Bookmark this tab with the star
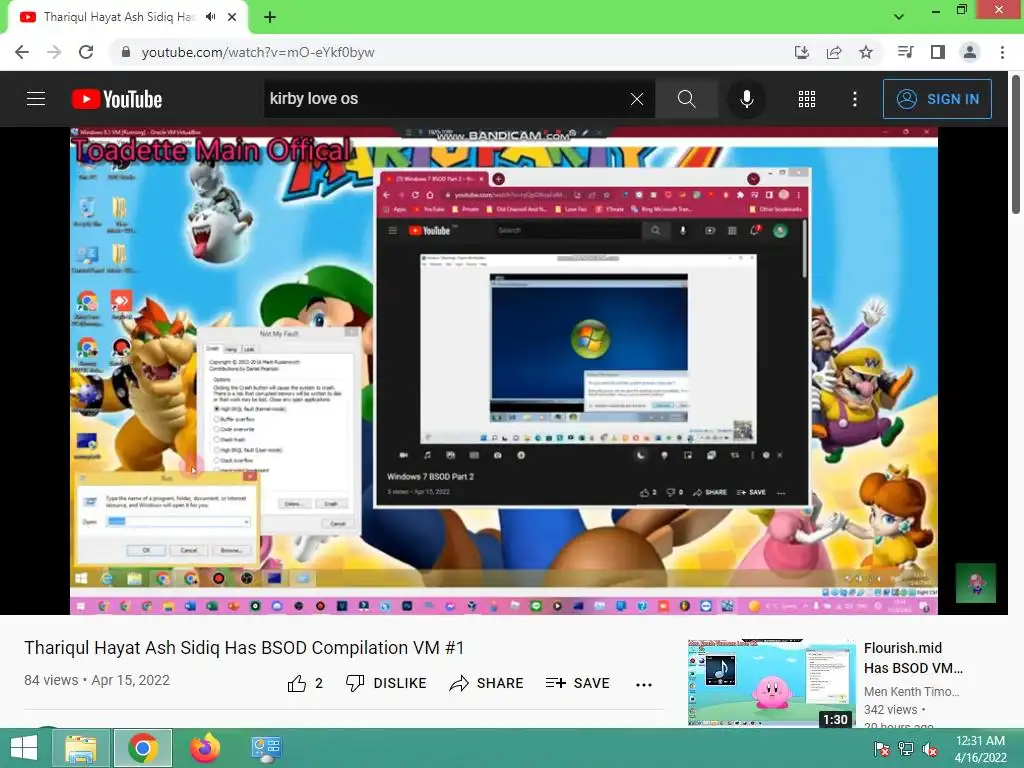 866,52
